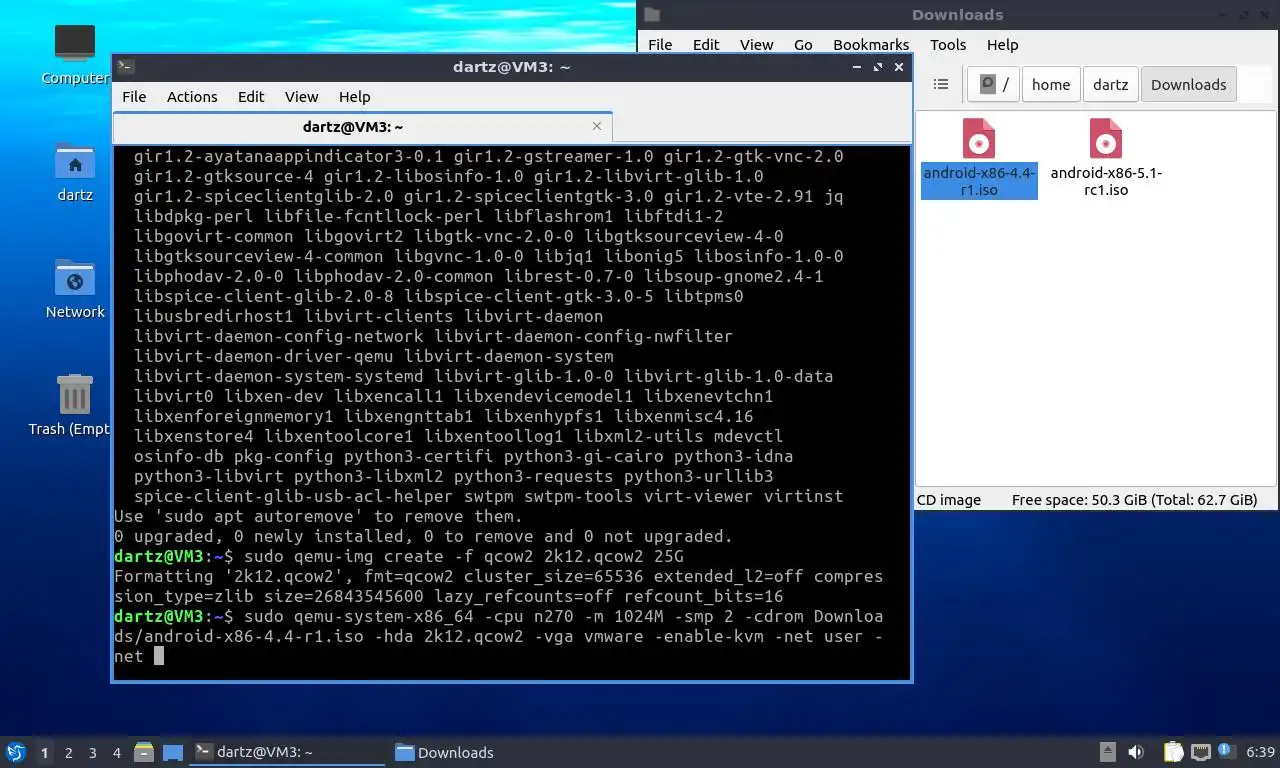
Task: Click the 6:39 panel clock
Action: click(1260, 752)
